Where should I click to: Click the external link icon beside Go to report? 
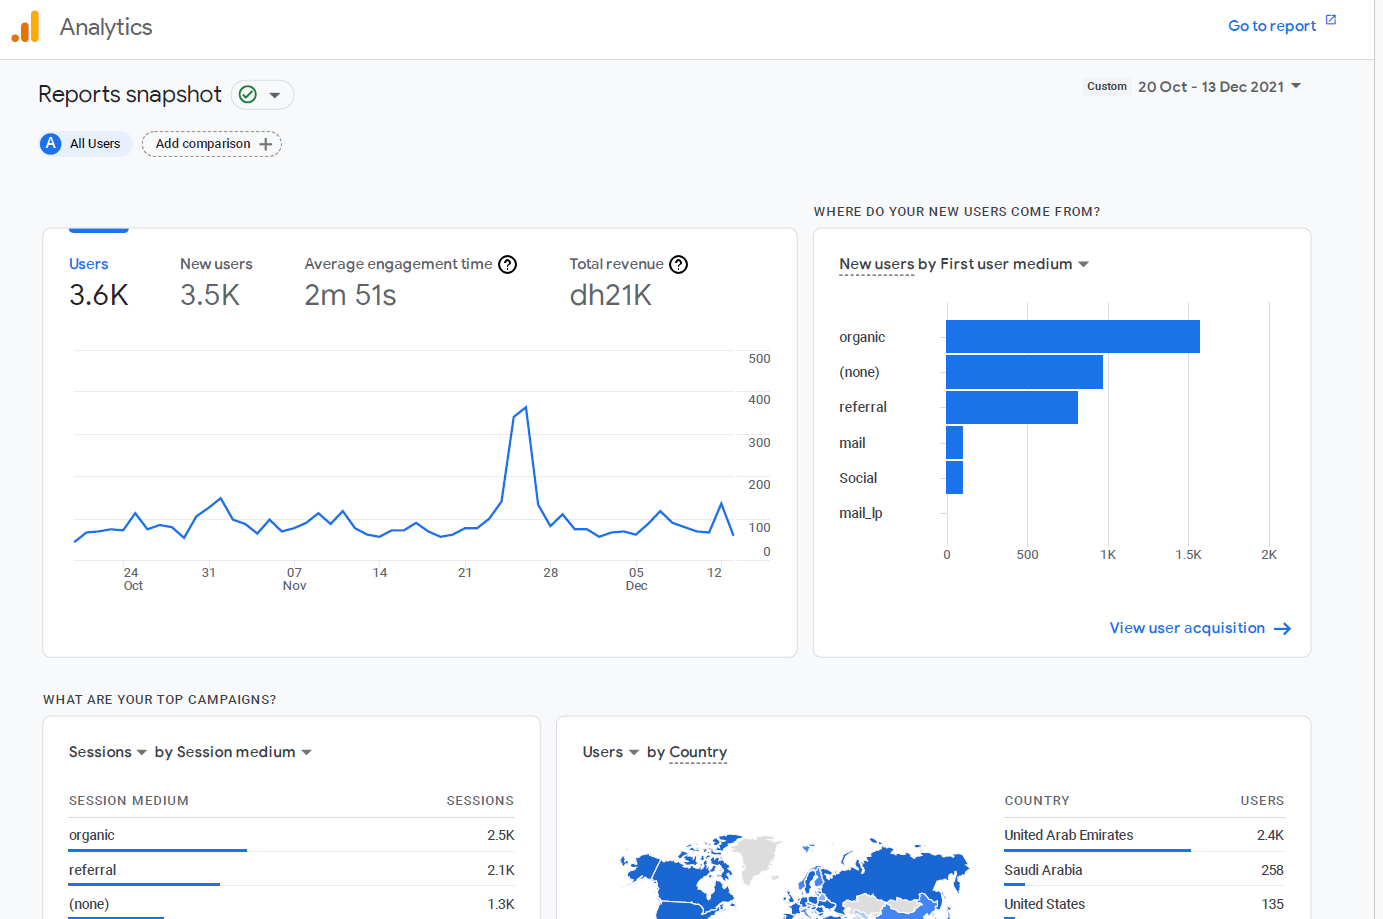[1330, 19]
